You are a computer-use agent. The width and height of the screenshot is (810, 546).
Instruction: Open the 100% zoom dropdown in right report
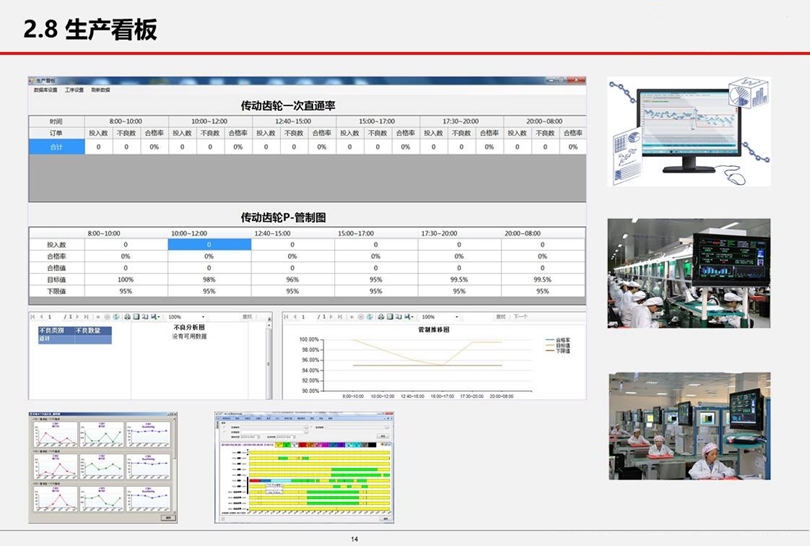(457, 317)
